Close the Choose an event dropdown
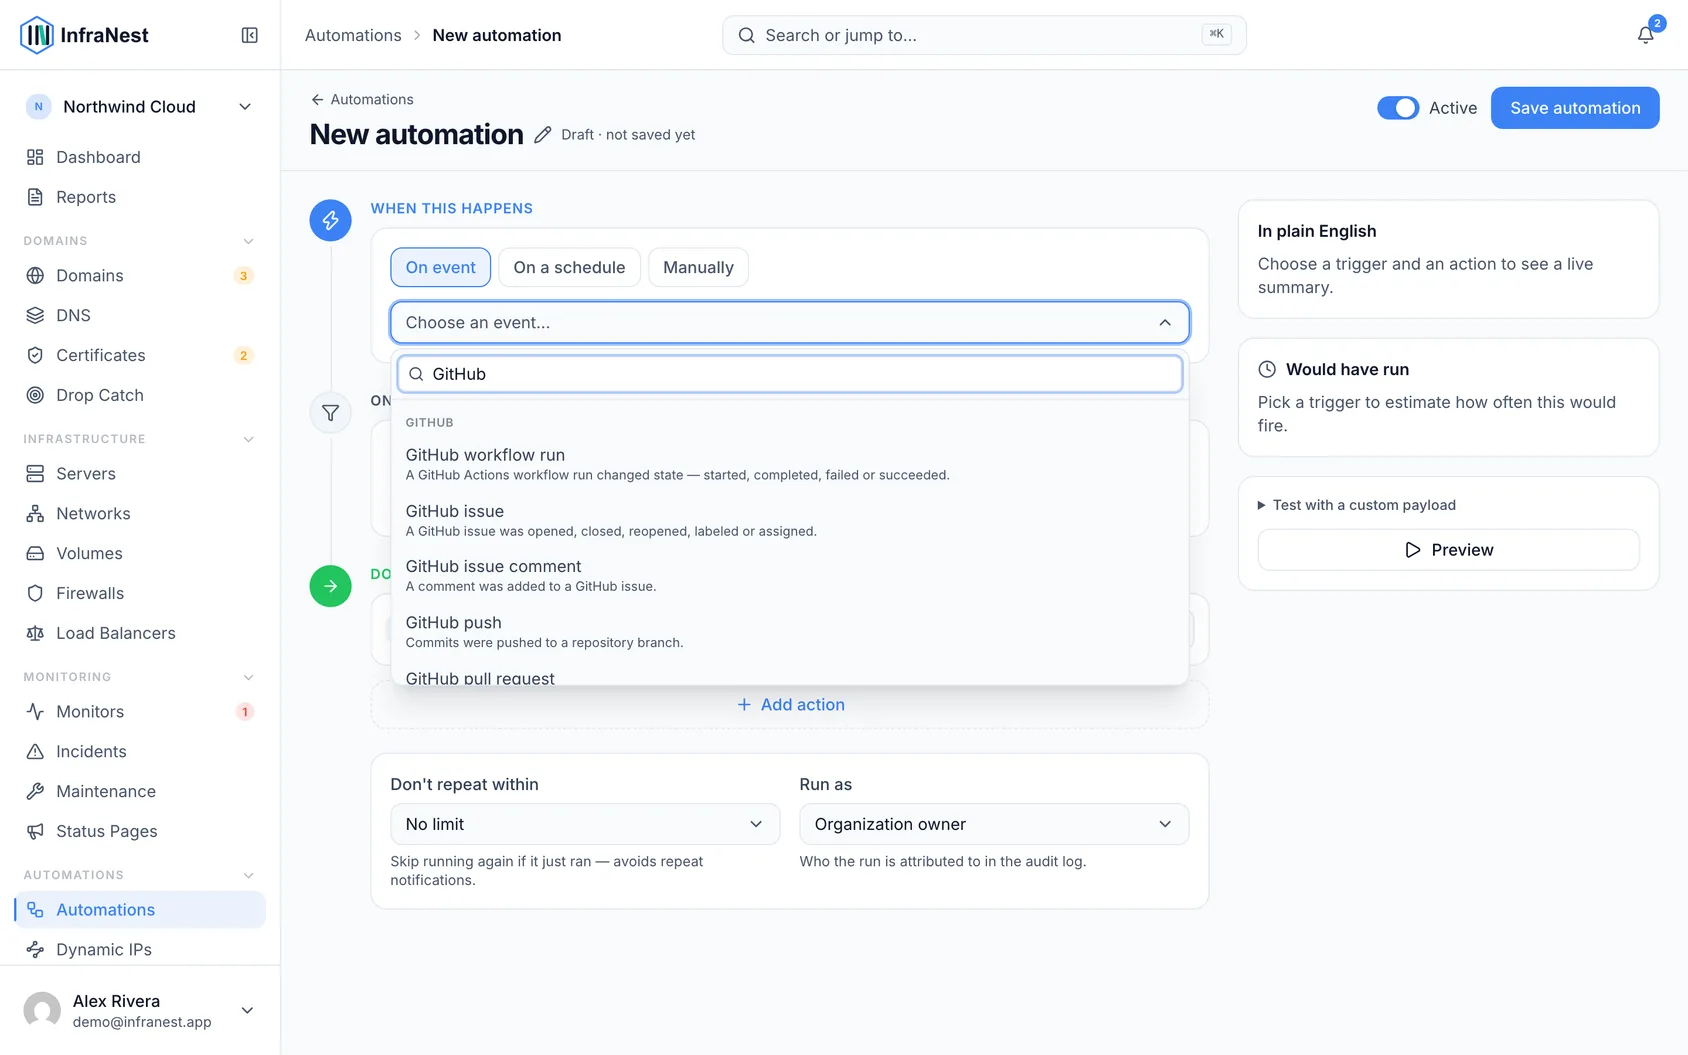 pyautogui.click(x=789, y=322)
